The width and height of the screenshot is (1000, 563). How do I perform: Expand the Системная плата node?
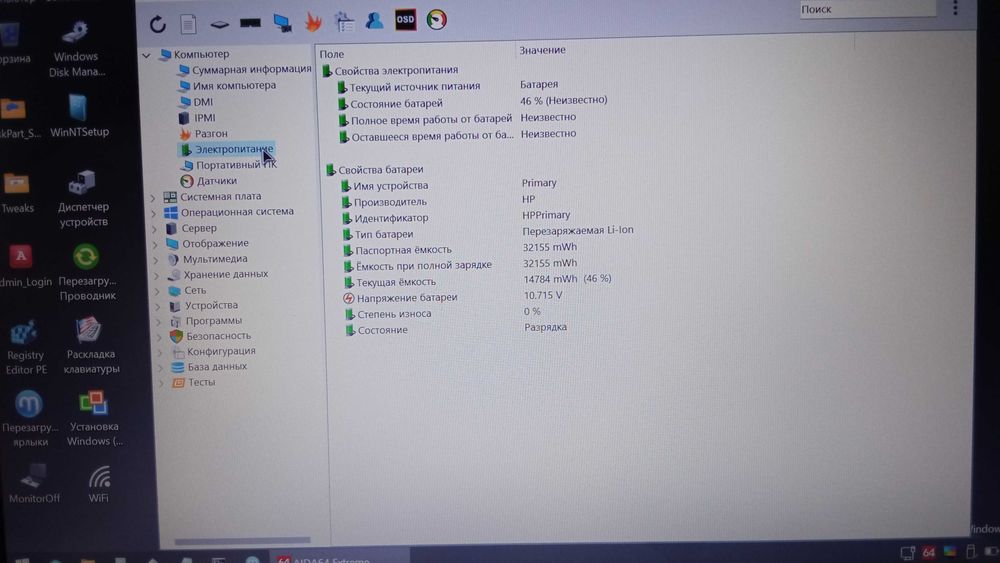point(153,198)
